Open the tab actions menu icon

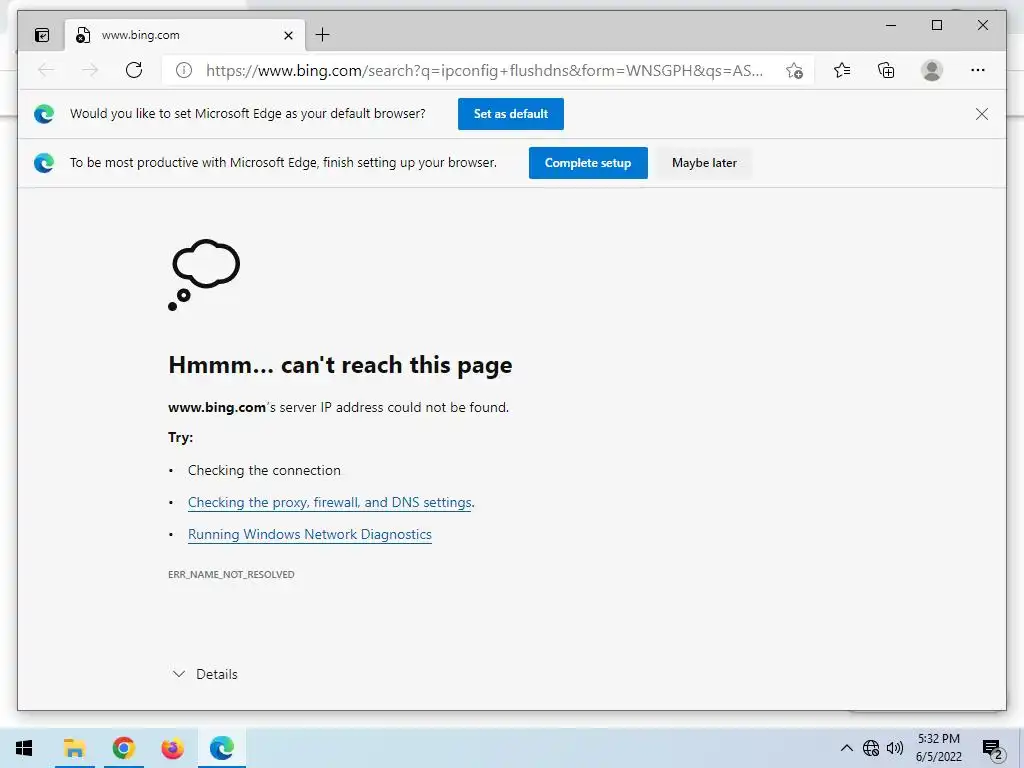[42, 35]
